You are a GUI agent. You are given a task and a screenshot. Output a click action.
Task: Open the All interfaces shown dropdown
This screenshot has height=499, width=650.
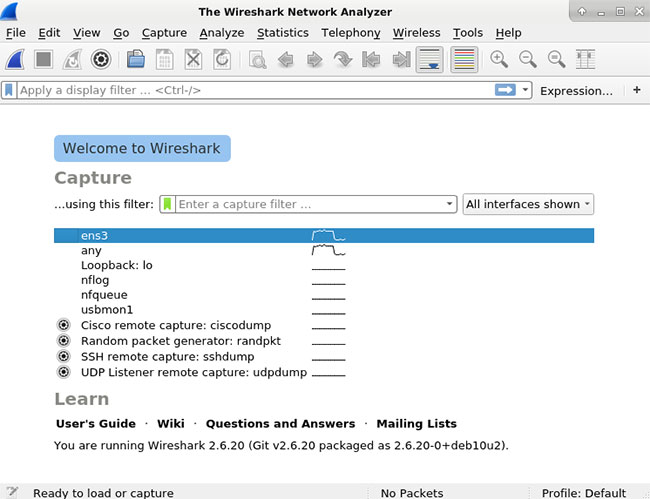tap(528, 204)
